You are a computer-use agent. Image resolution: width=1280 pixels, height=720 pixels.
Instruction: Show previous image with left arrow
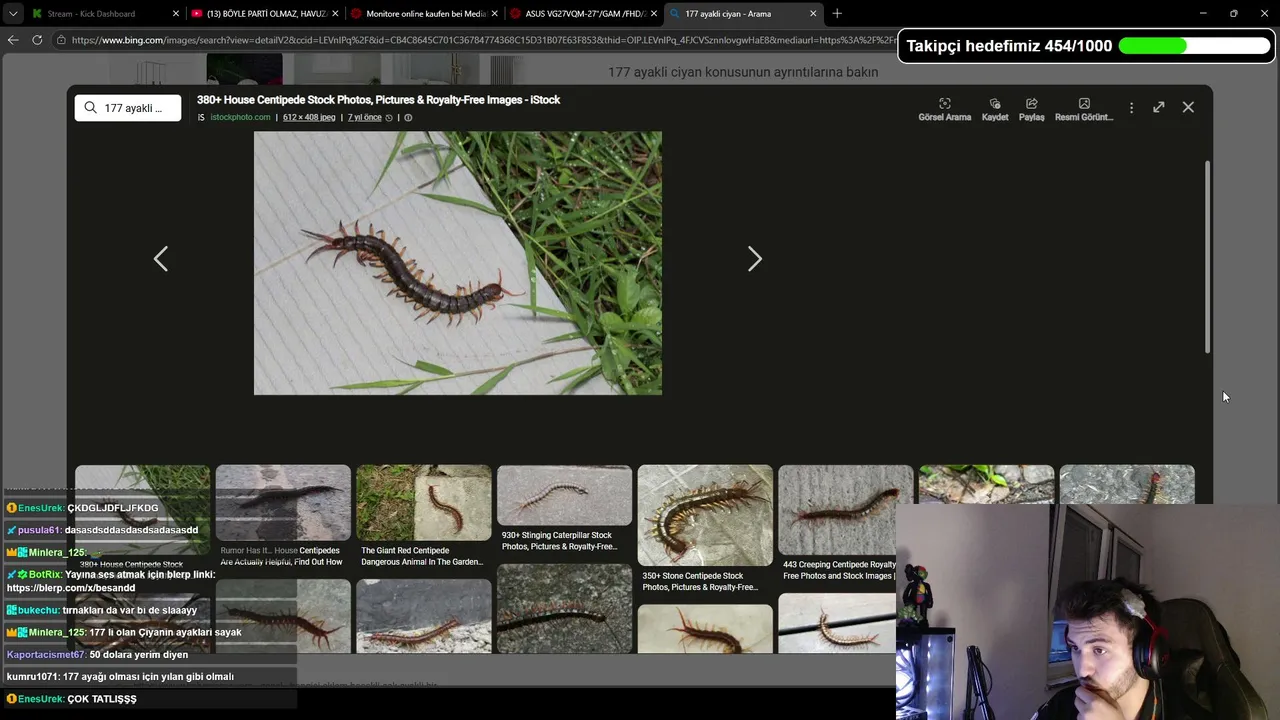(x=161, y=259)
